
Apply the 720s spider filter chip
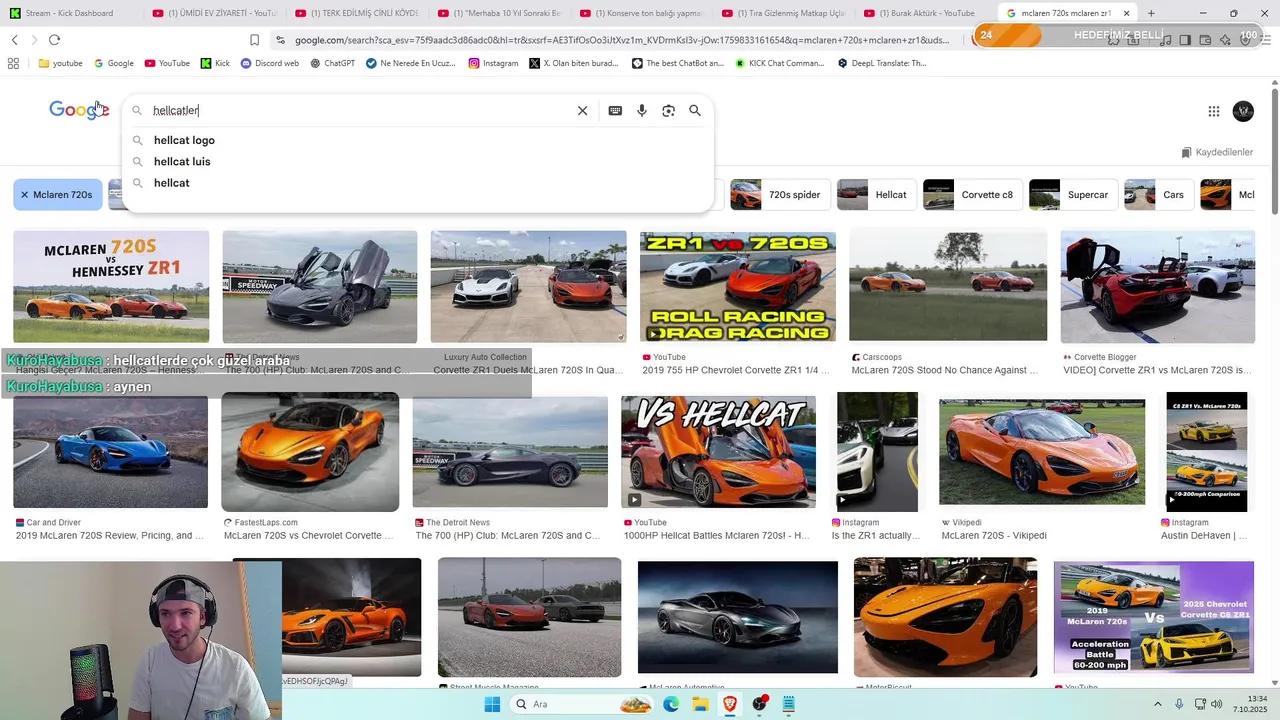pos(779,195)
